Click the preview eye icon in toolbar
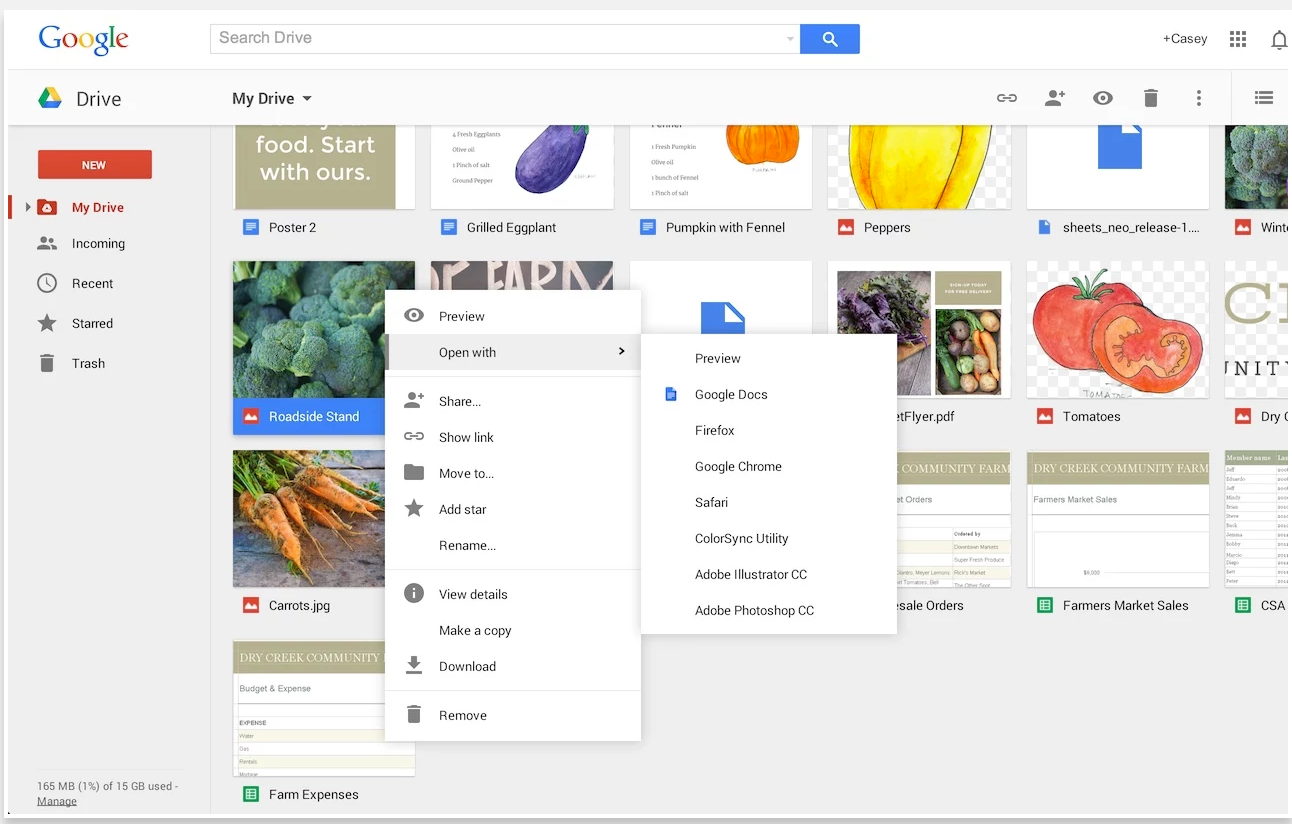The image size is (1292, 824). [1103, 98]
